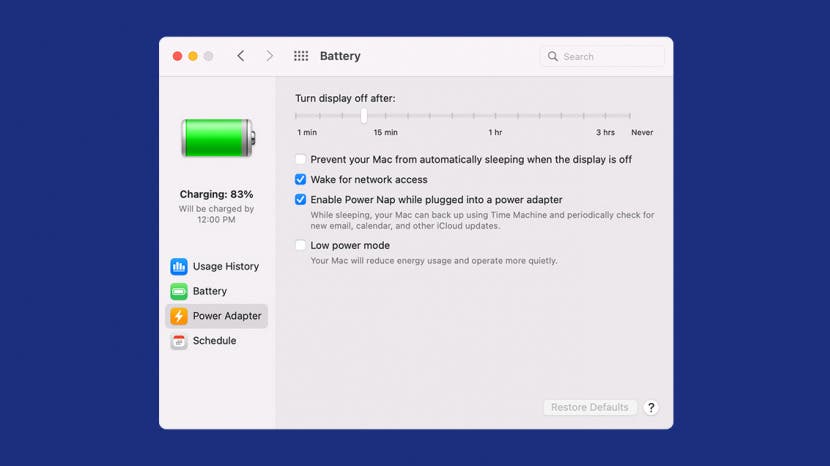The image size is (830, 466).
Task: Select the Power Adapter section
Action: point(216,316)
